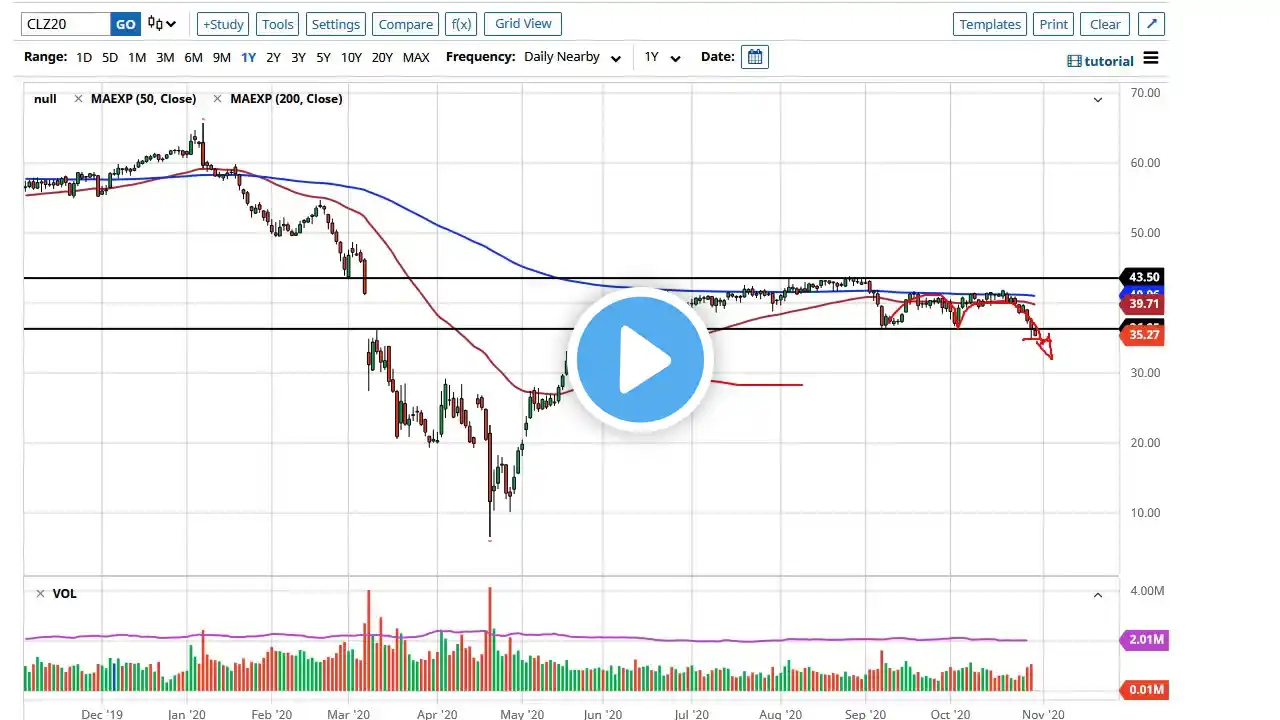Select the 2Y range

tap(273, 57)
